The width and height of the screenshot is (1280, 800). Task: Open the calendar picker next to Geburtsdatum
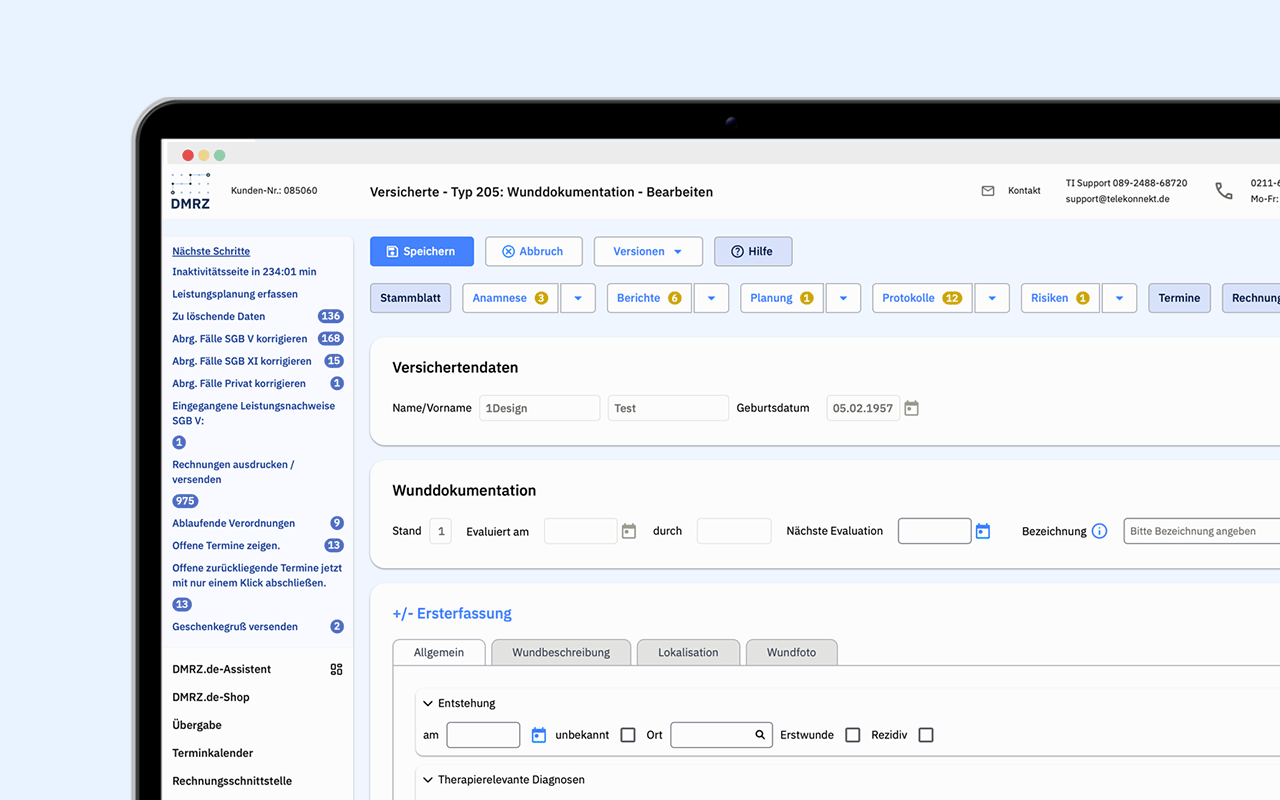911,408
